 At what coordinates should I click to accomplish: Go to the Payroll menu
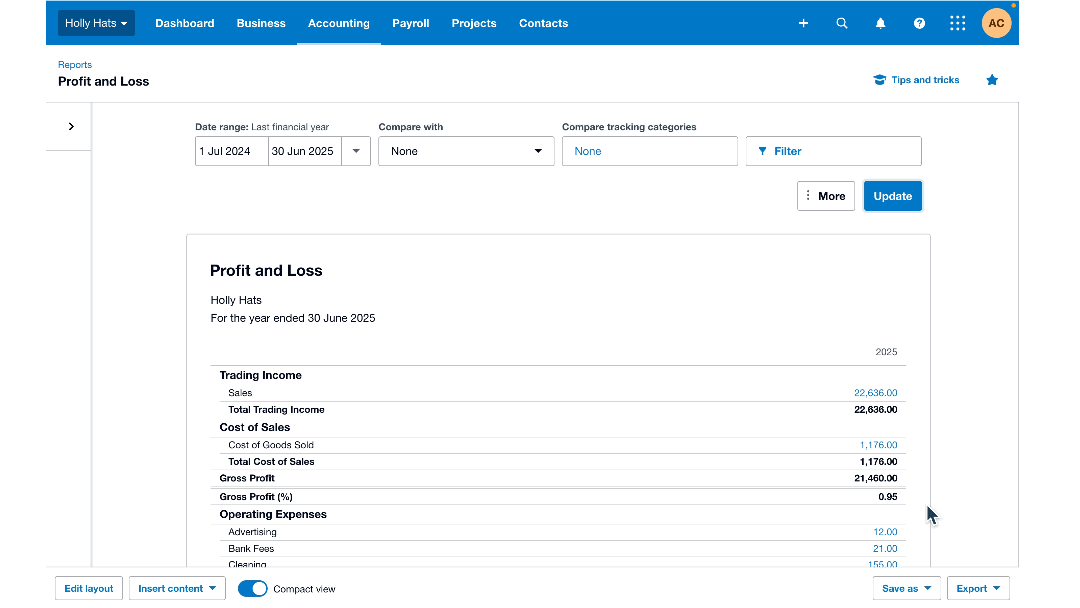pyautogui.click(x=410, y=23)
